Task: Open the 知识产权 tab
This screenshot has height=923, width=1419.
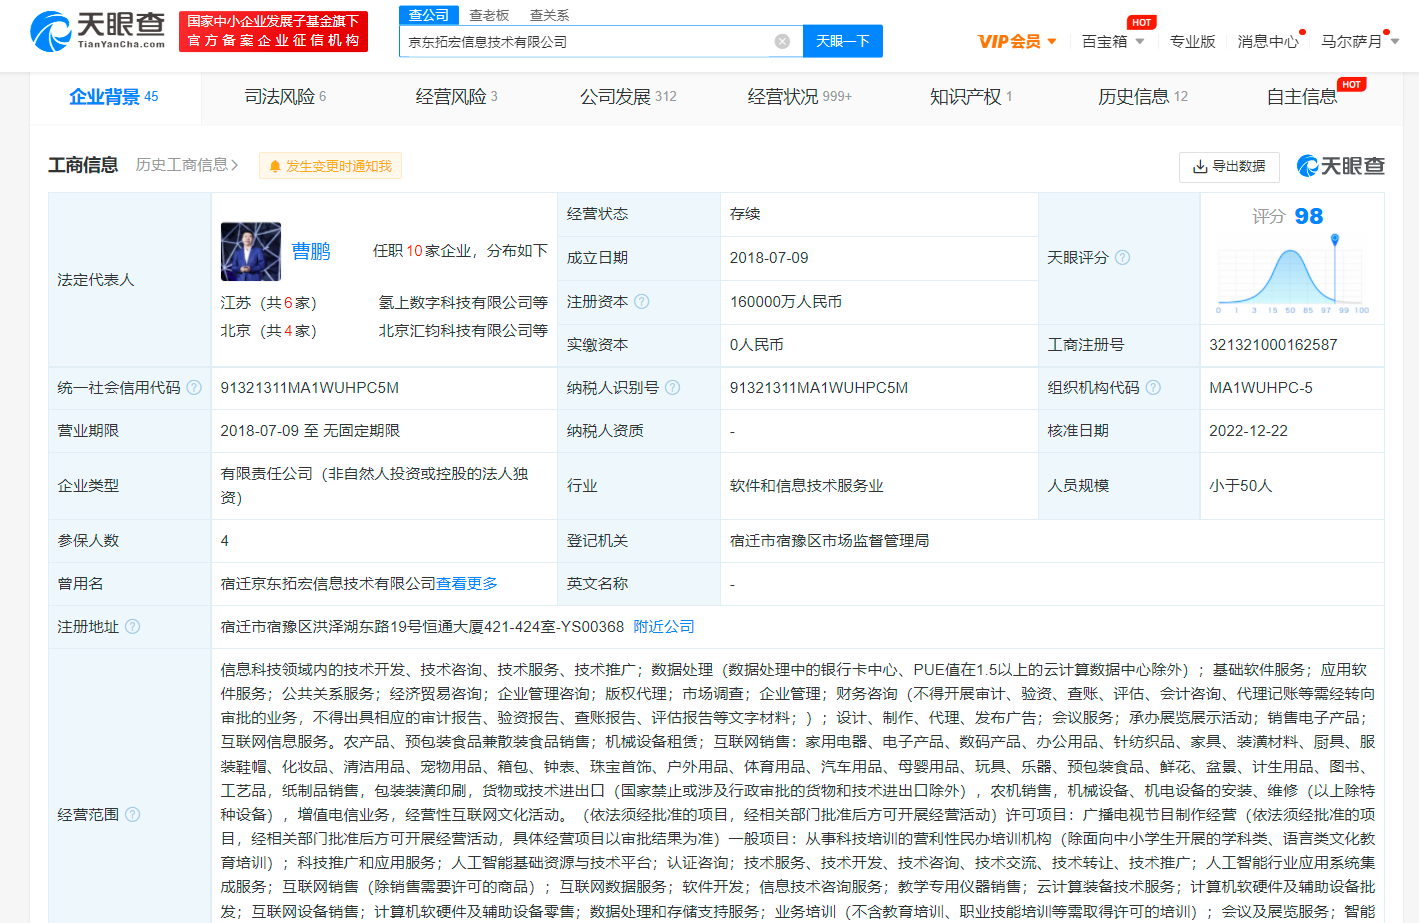Action: click(x=971, y=97)
